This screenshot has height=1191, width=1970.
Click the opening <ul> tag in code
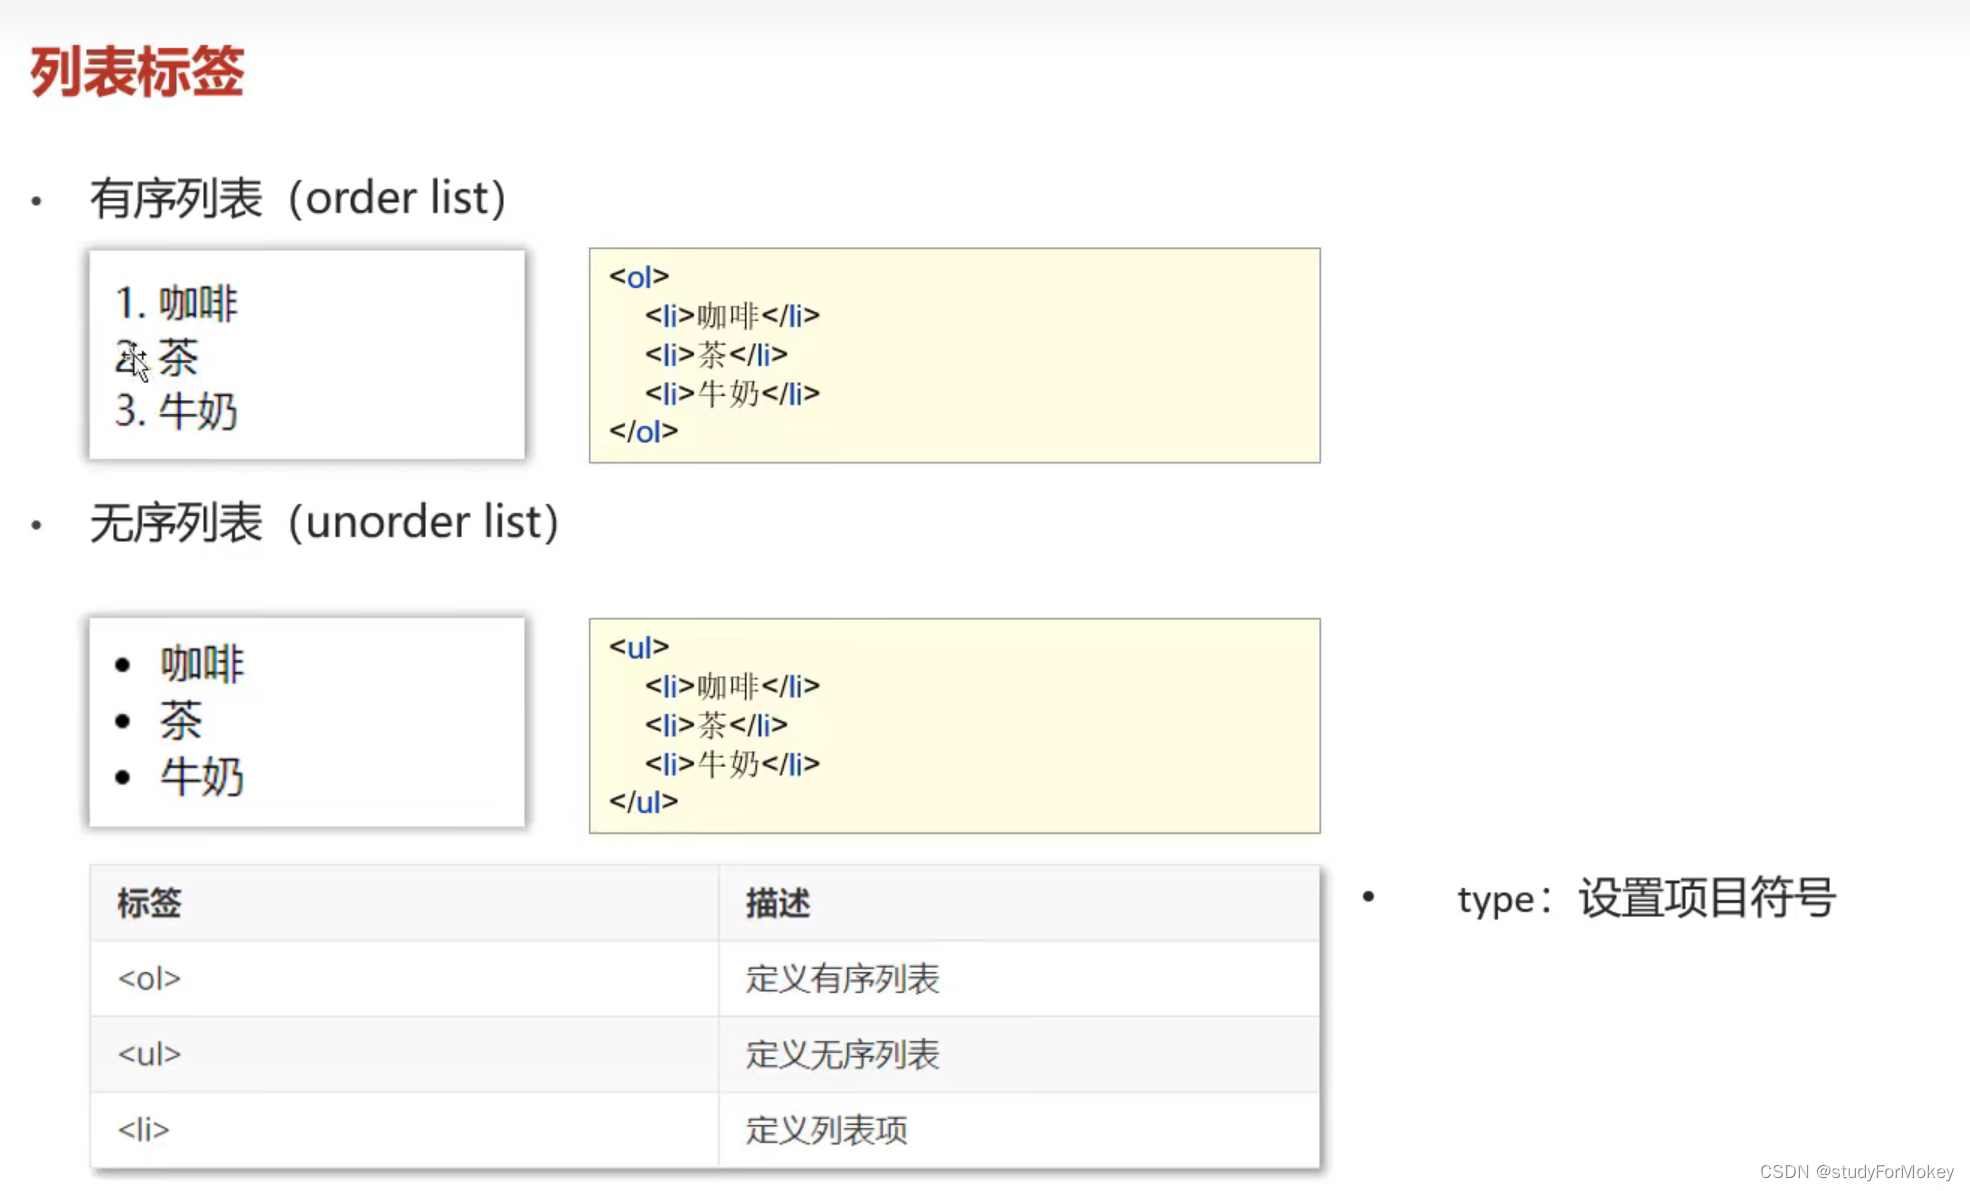pos(639,647)
